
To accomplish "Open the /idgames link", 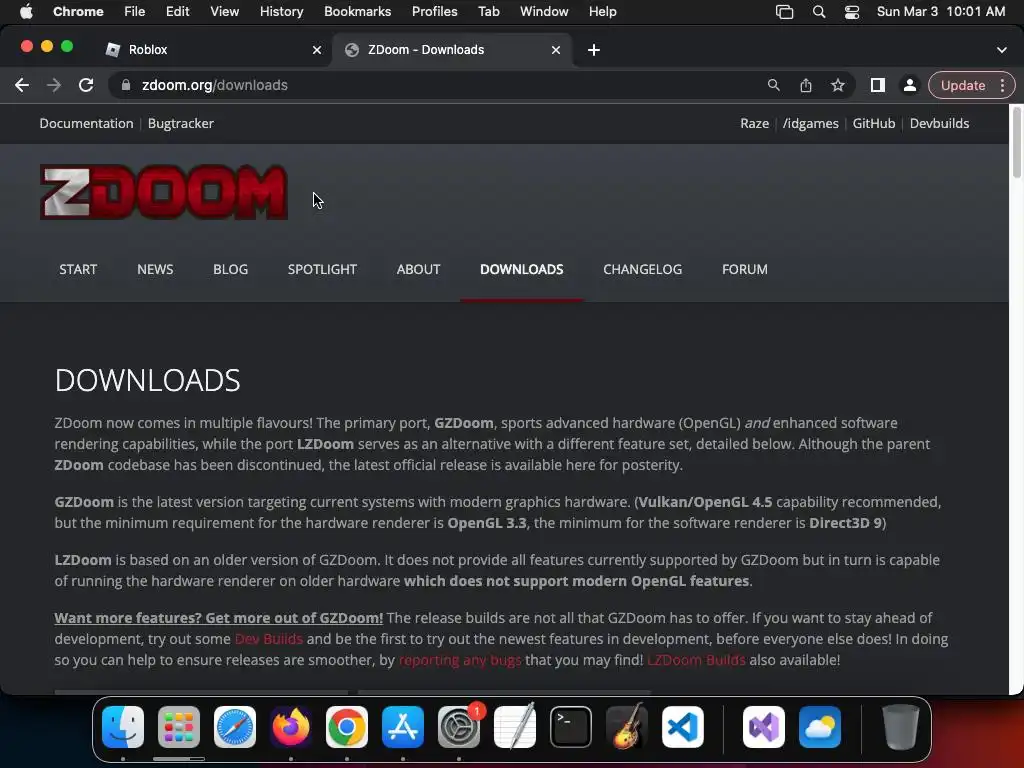I will [810, 123].
